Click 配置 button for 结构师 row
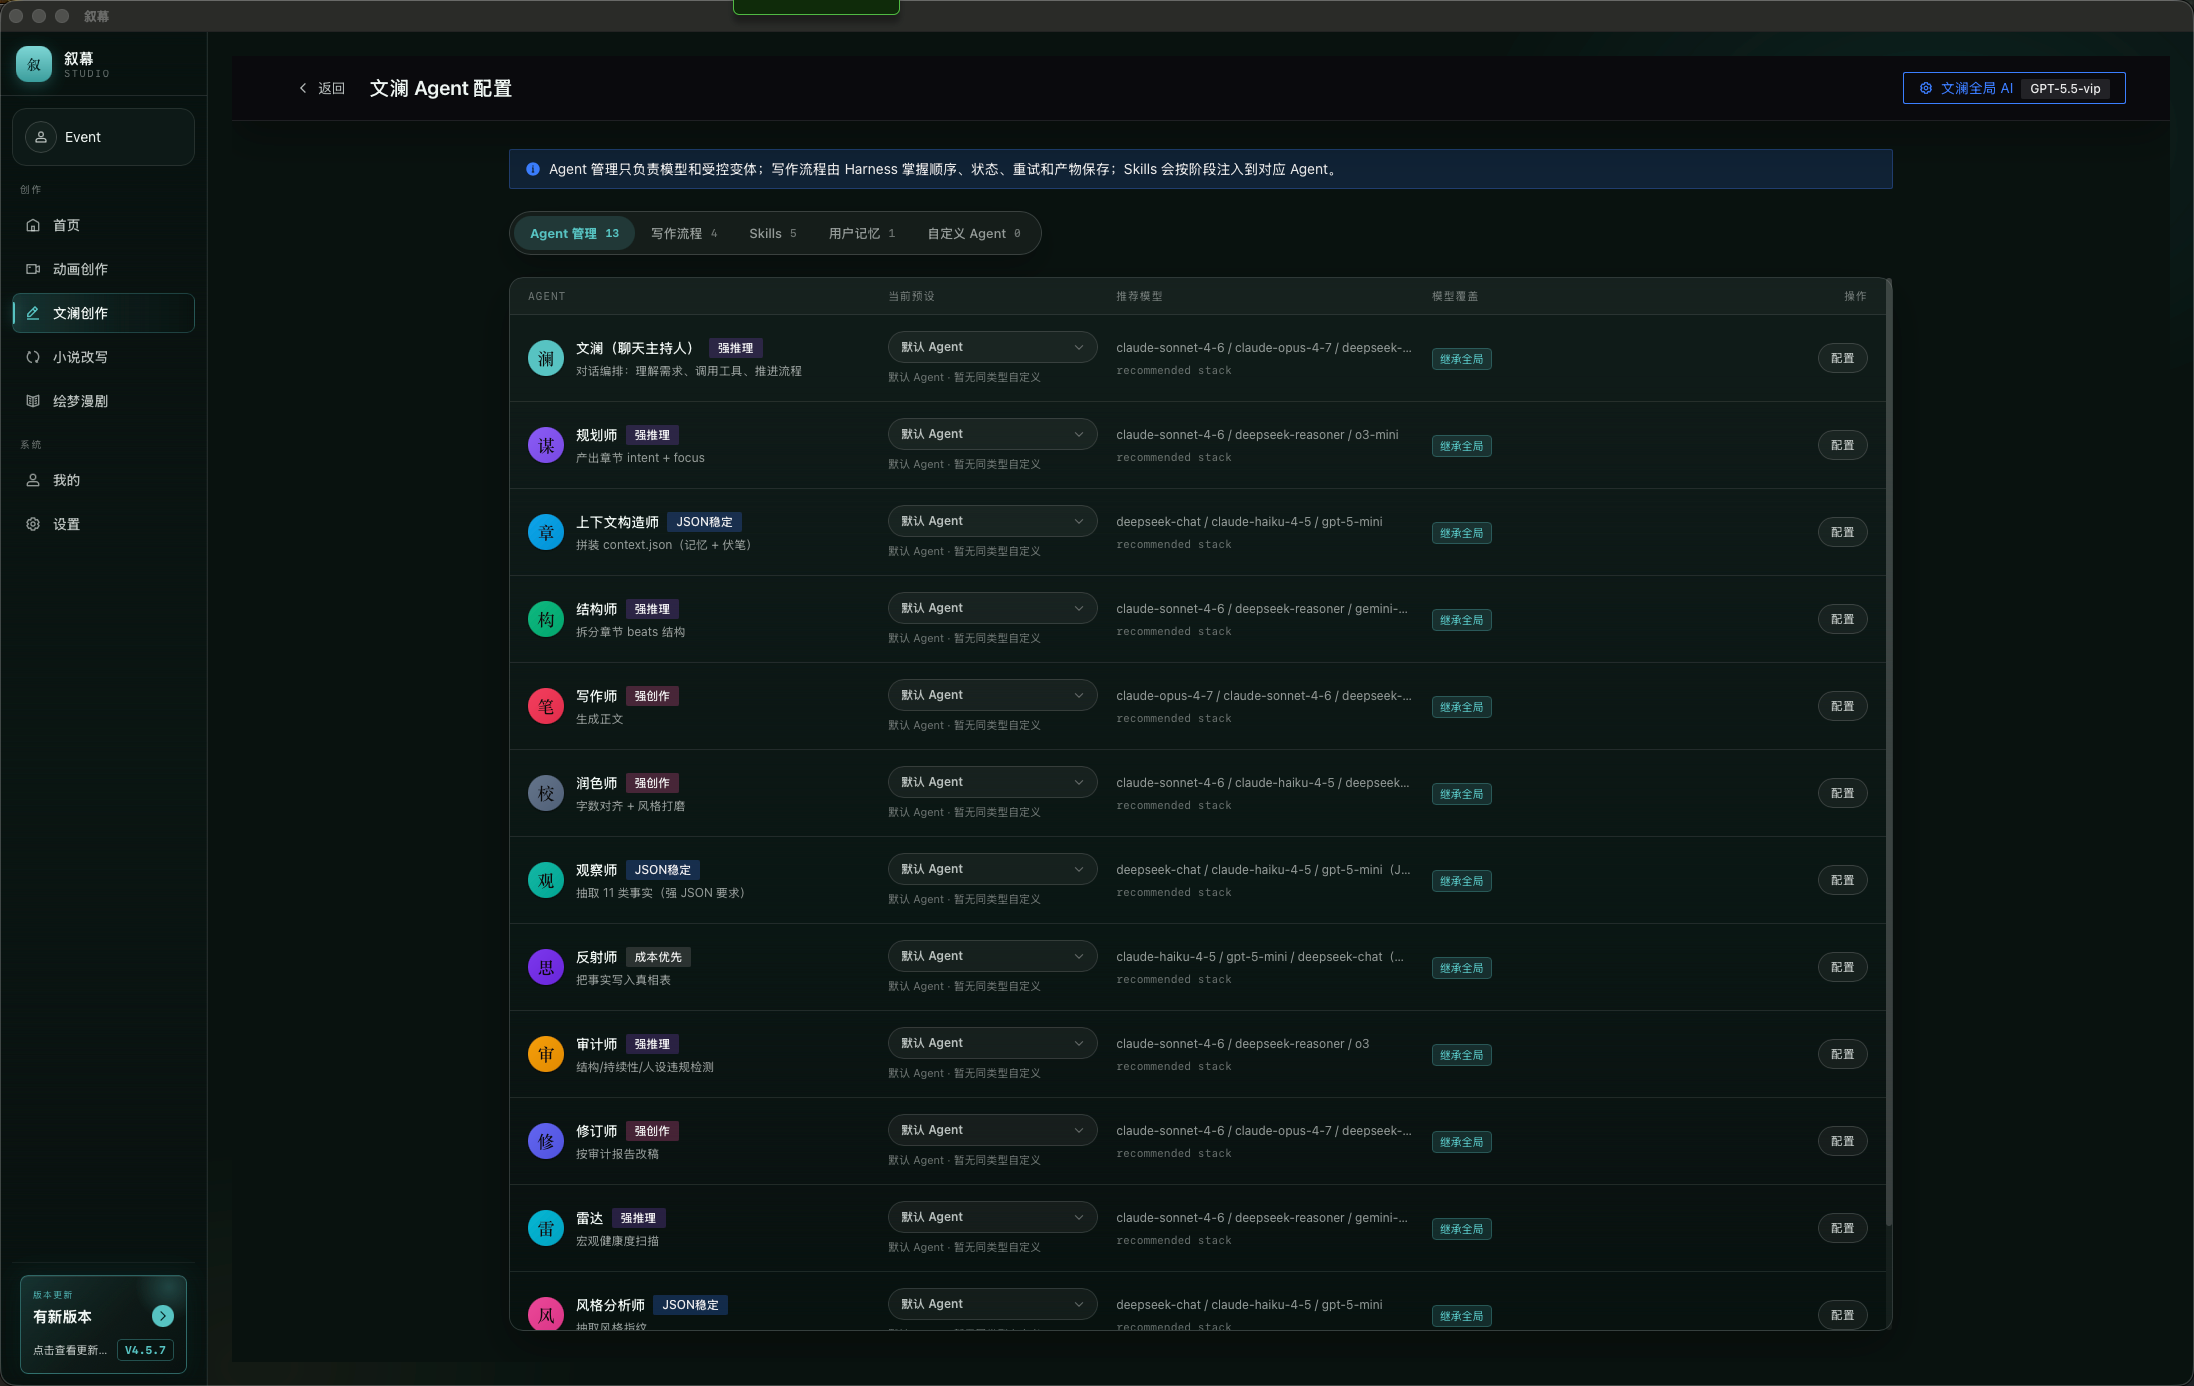 (1842, 619)
